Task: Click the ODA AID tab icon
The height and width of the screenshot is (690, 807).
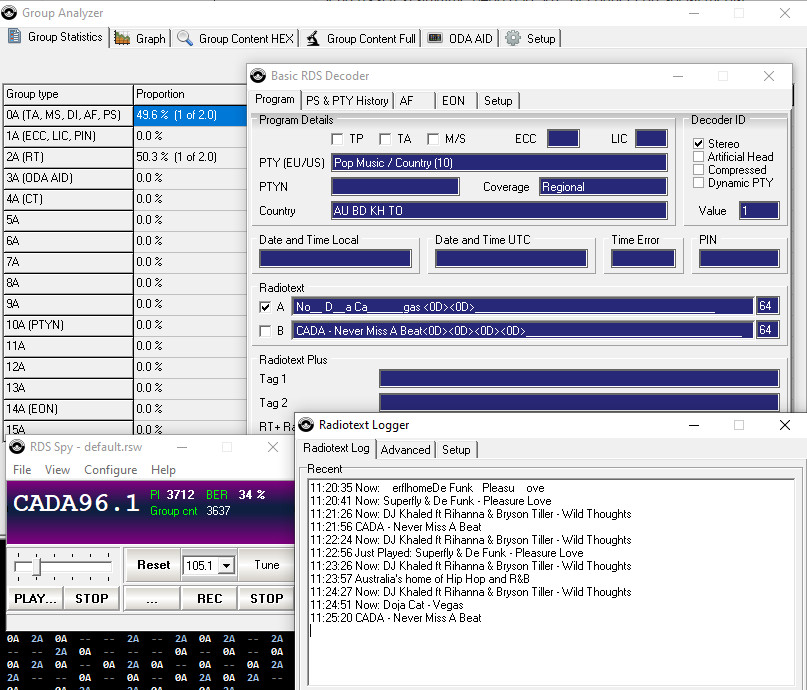Action: coord(435,38)
